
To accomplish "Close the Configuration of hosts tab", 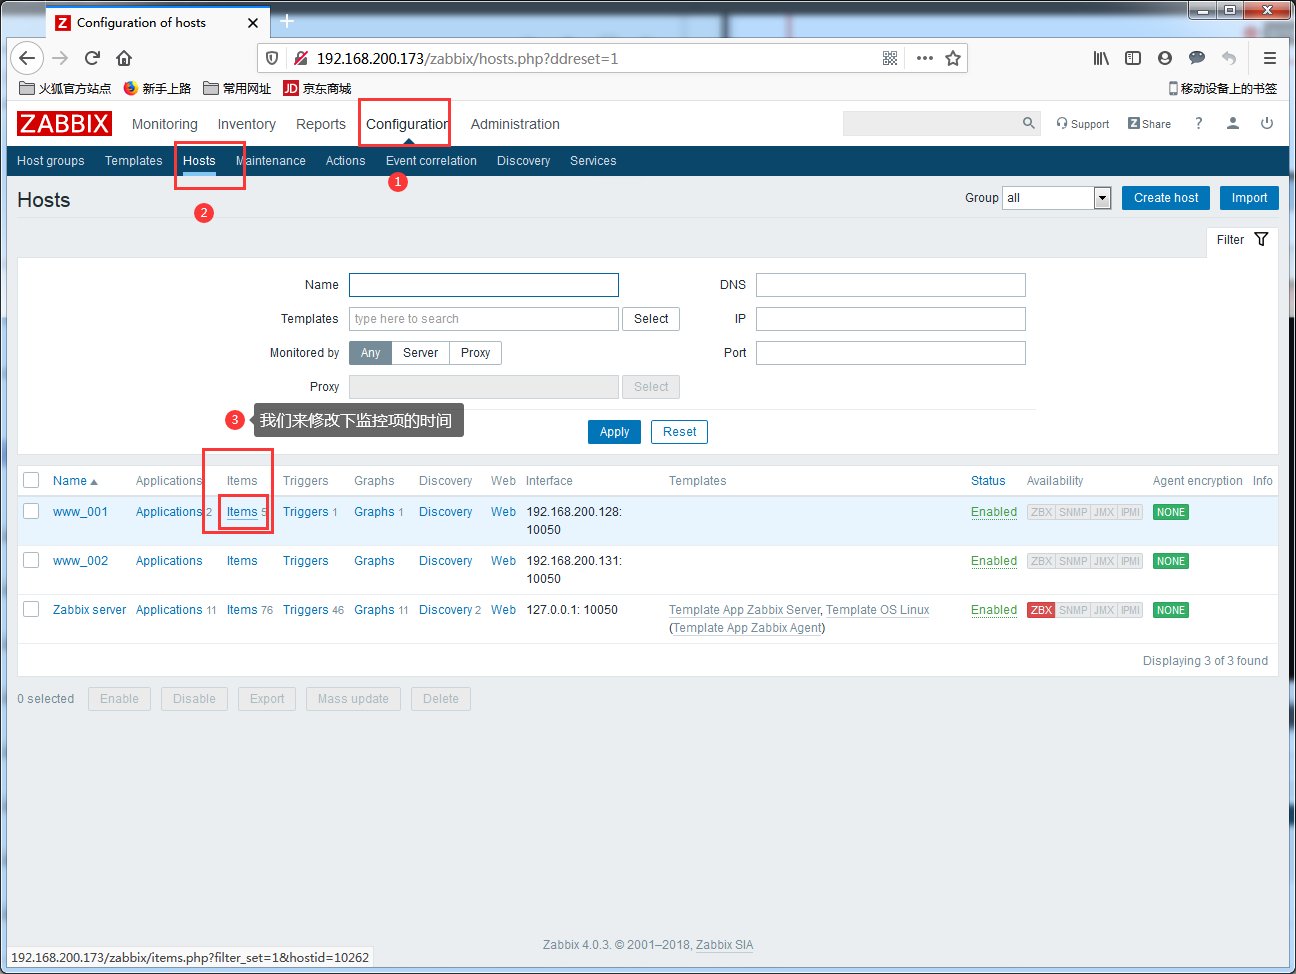I will click(253, 22).
